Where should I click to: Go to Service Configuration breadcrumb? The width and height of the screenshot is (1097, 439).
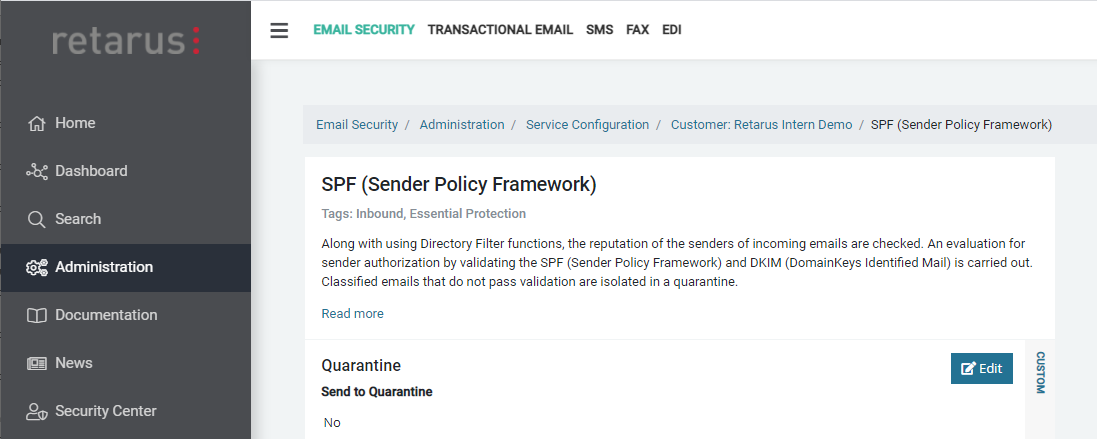(x=587, y=125)
